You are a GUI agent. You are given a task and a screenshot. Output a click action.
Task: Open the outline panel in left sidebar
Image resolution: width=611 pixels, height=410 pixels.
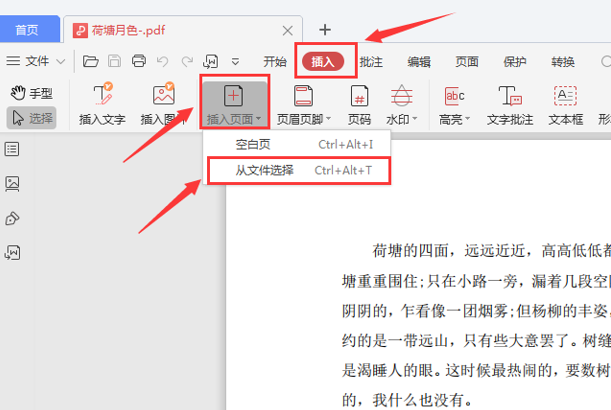click(13, 149)
